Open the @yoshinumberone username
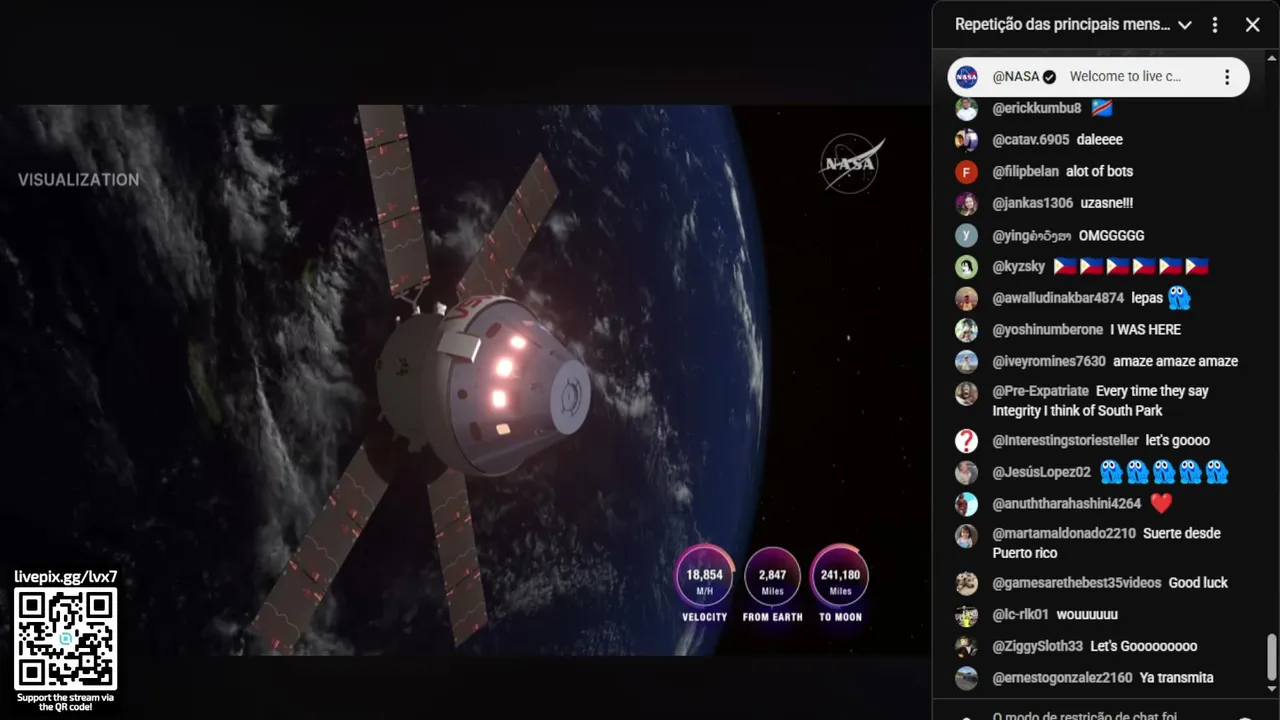Image resolution: width=1280 pixels, height=720 pixels. 1048,330
